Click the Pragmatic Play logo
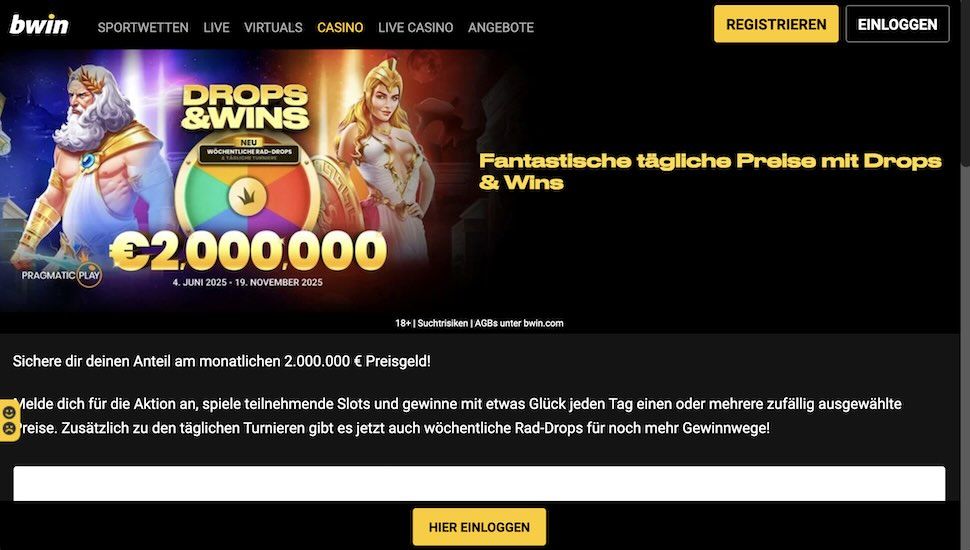The width and height of the screenshot is (970, 550). coord(61,275)
